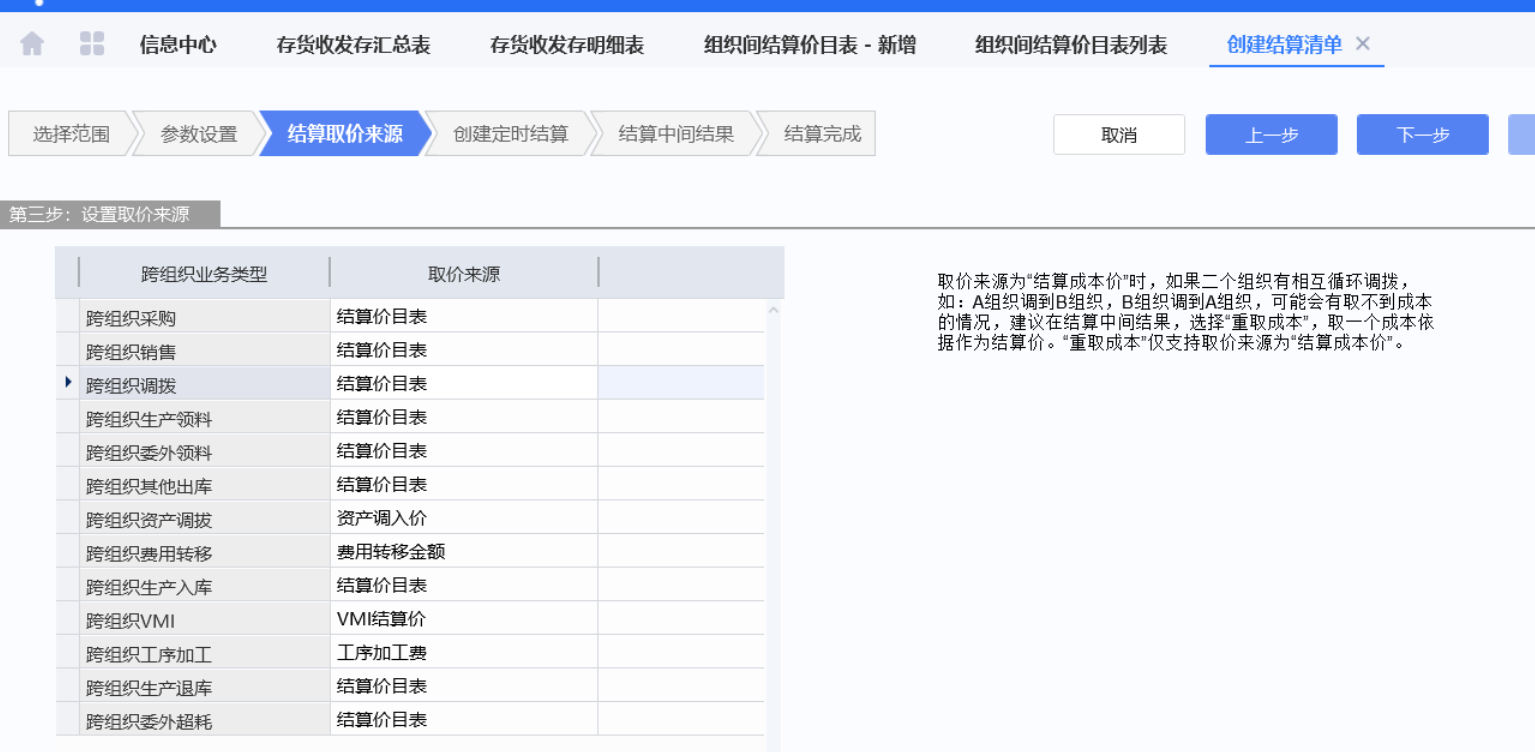This screenshot has height=752, width=1535.
Task: Open the app grid menu icon
Action: pos(92,44)
